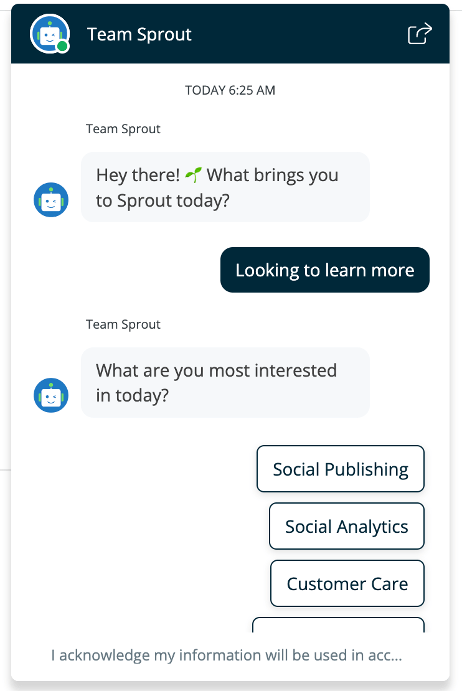Click the "Looking to learn more" sent message

(325, 270)
